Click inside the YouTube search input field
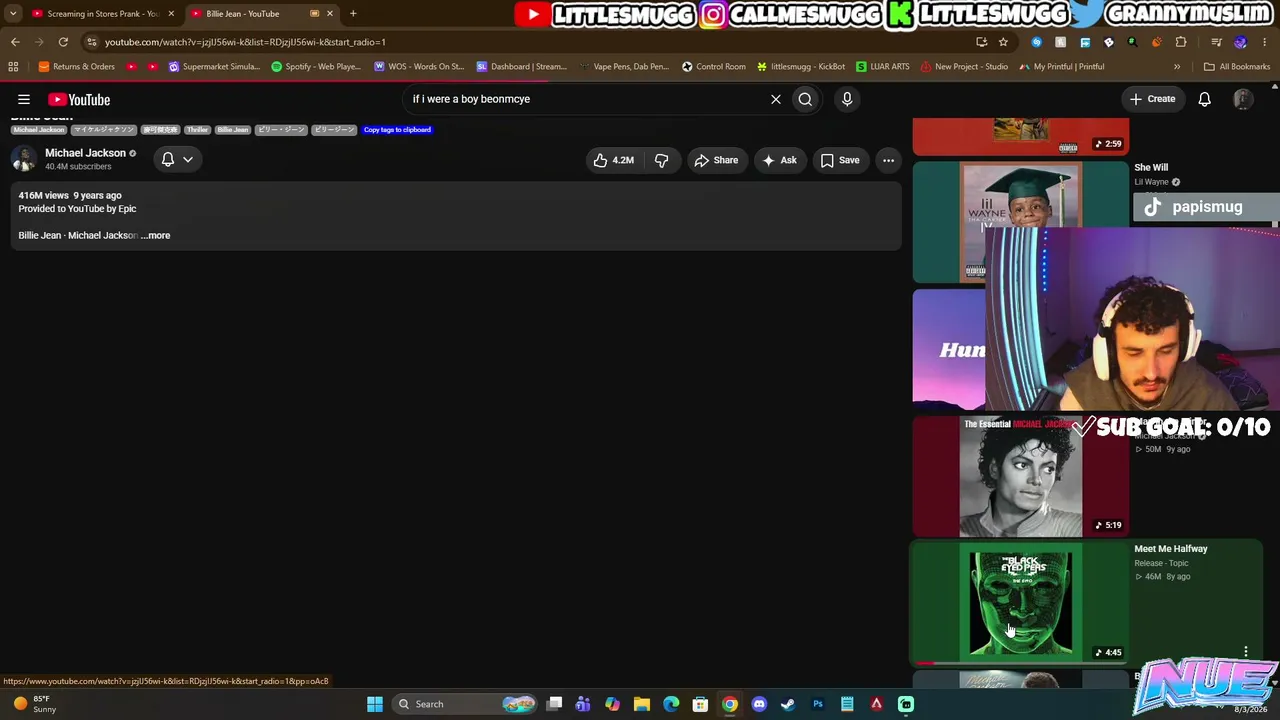The height and width of the screenshot is (720, 1280). 585,99
